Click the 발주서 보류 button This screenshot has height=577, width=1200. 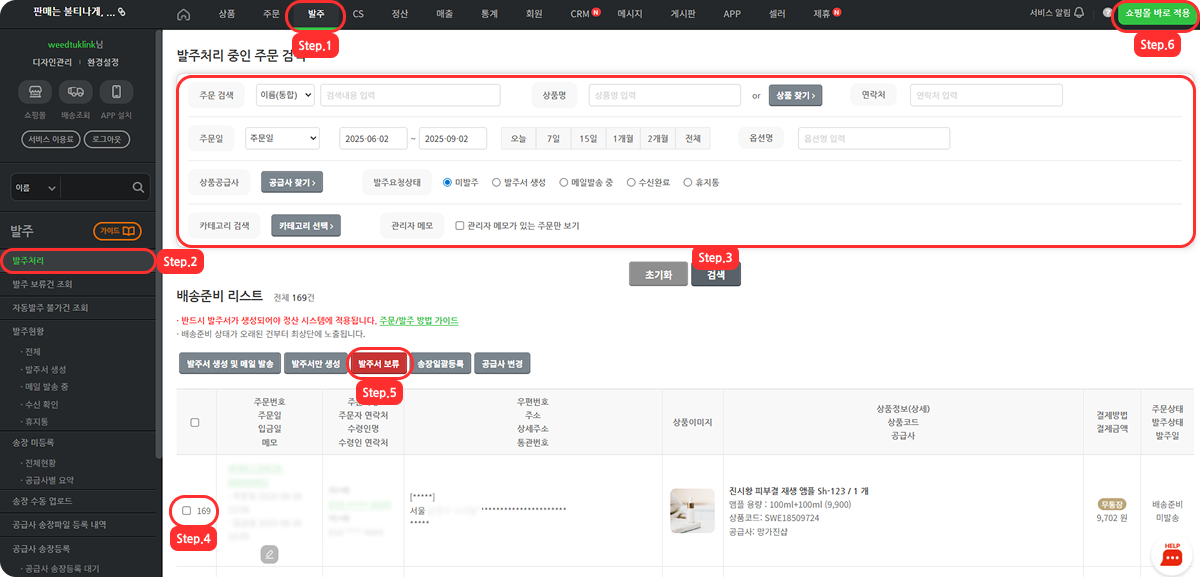[x=379, y=364]
